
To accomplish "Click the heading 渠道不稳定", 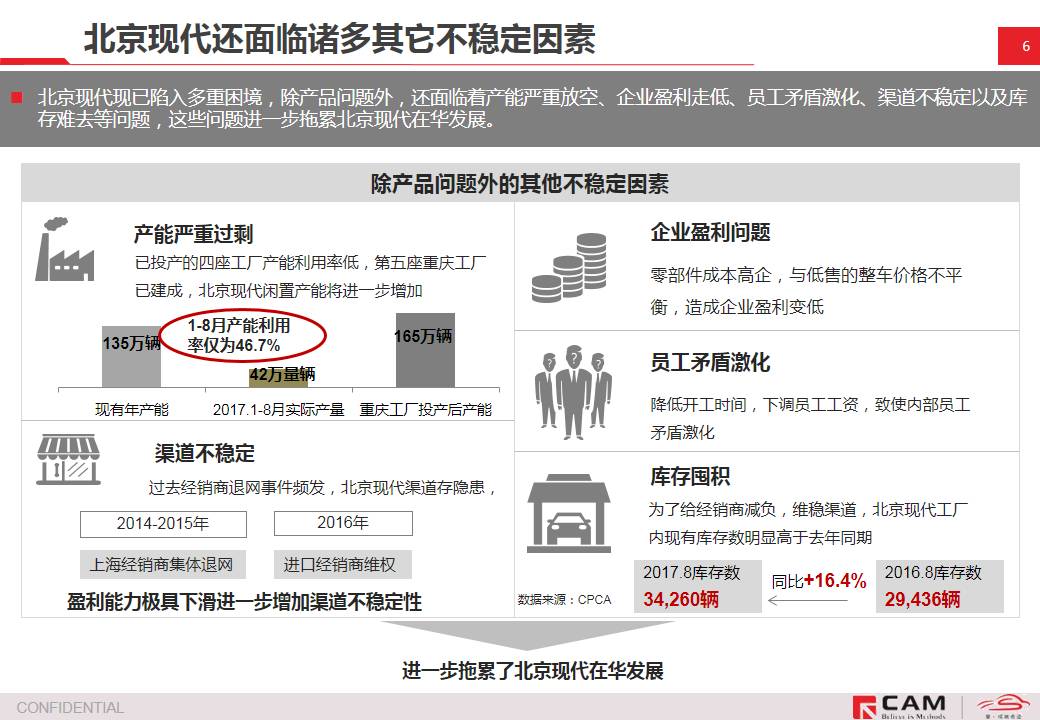I will (x=205, y=453).
